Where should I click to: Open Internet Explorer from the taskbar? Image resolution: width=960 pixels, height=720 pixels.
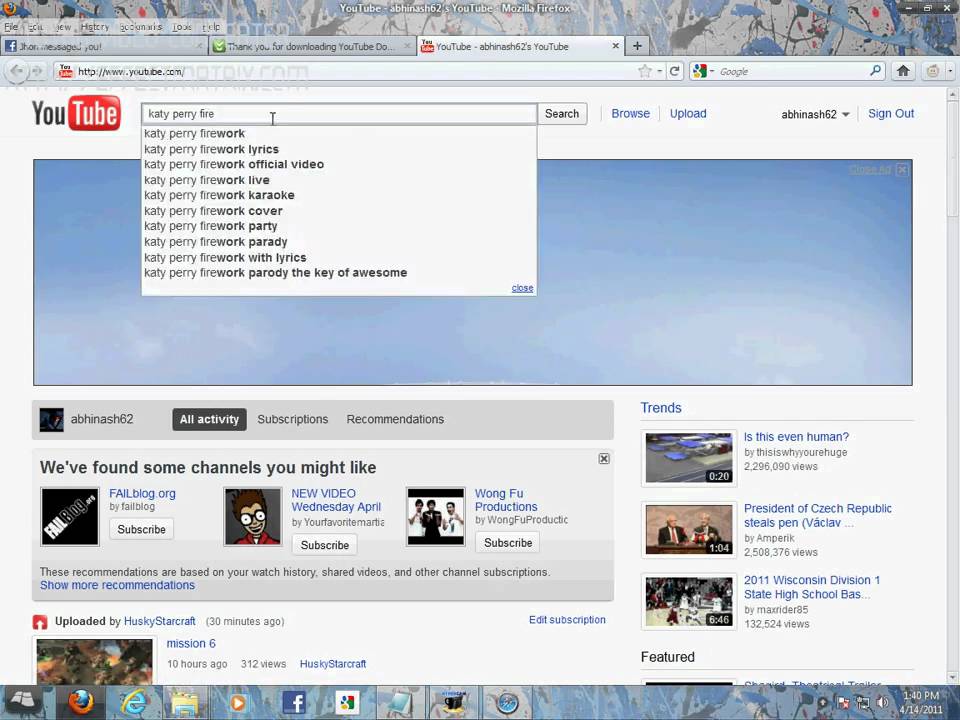click(x=133, y=702)
